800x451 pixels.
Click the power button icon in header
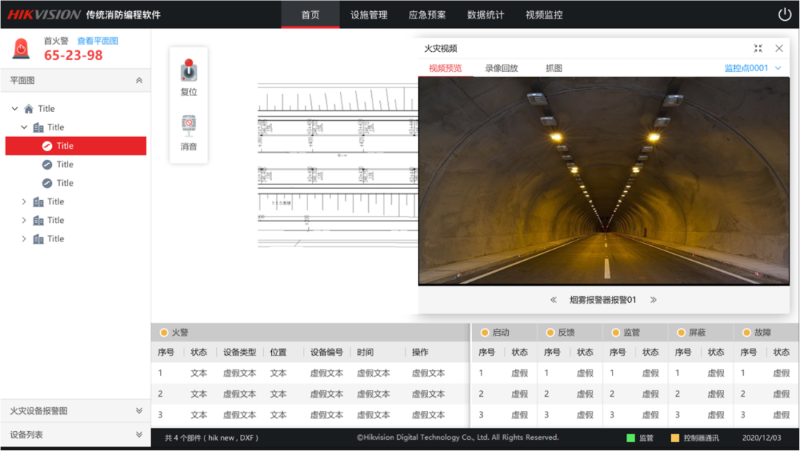click(x=784, y=15)
